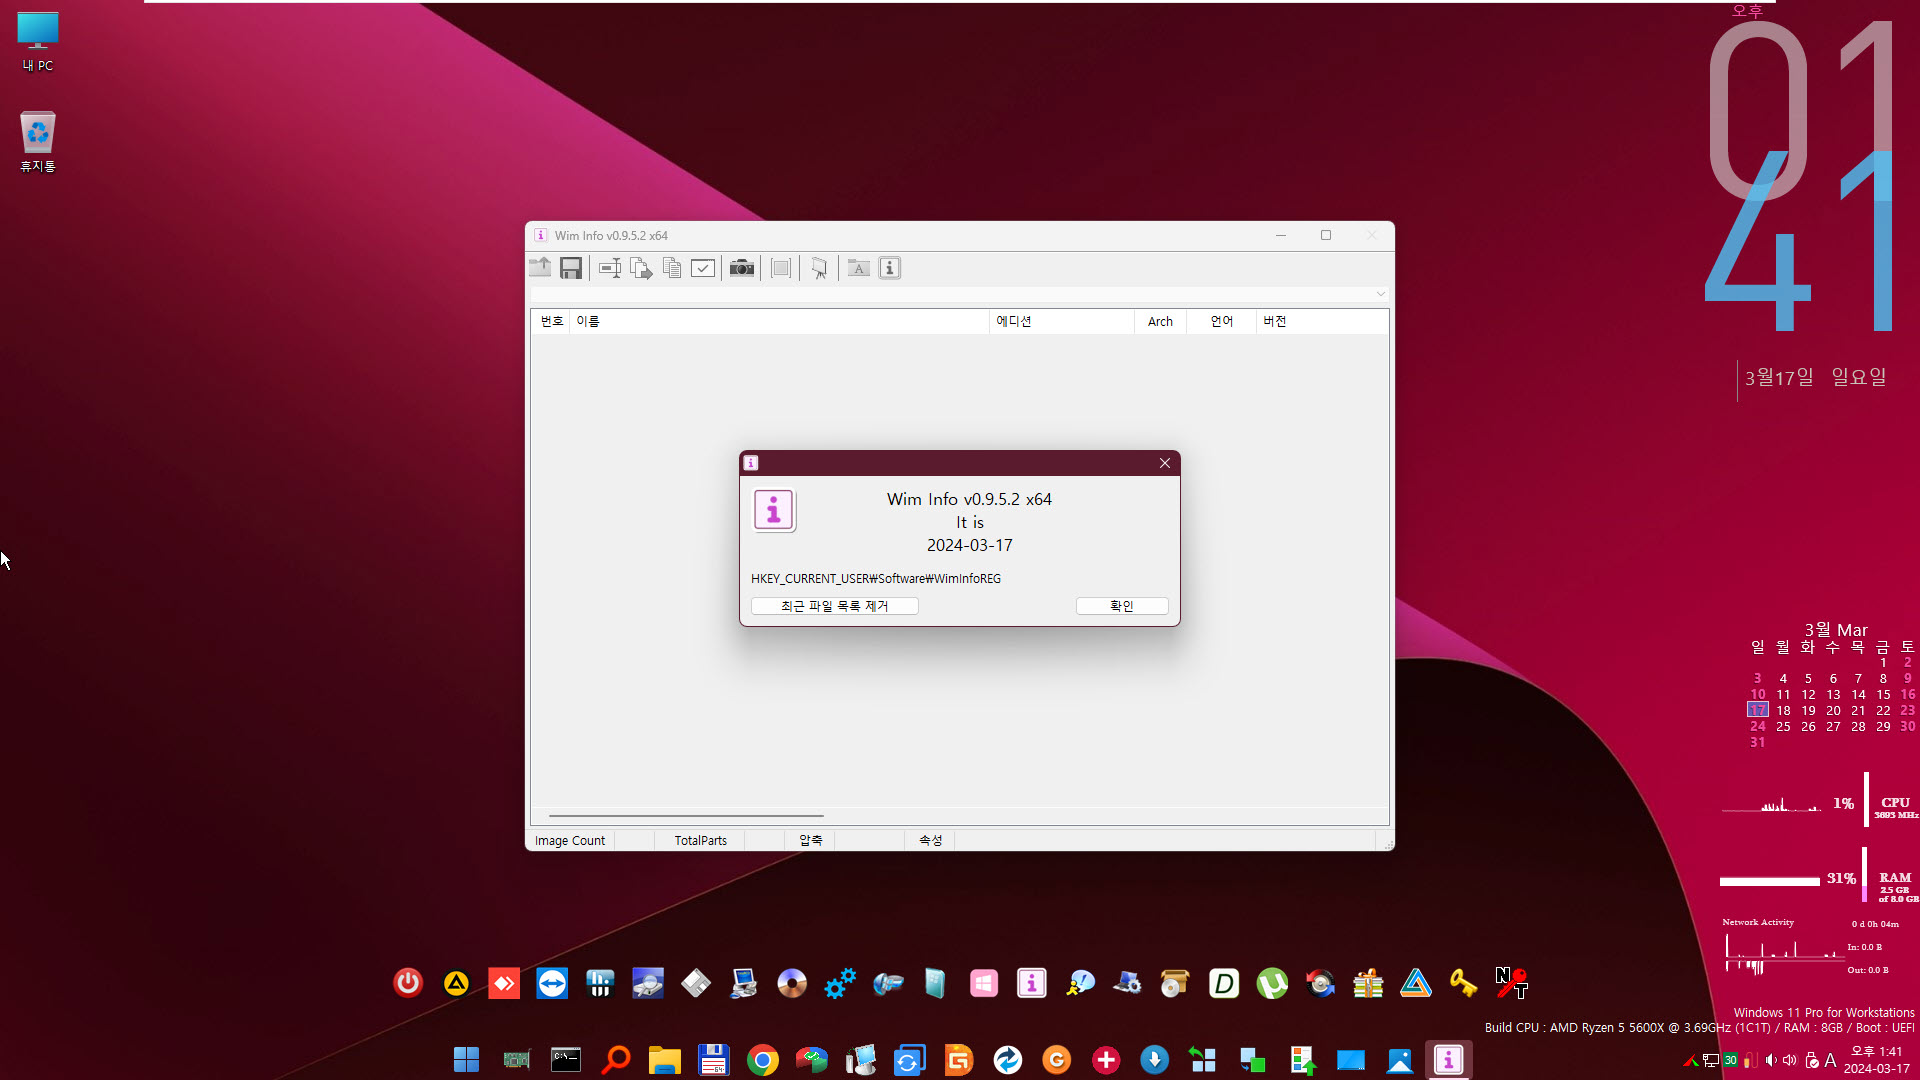Click the 확인 button in dialog

[1122, 606]
